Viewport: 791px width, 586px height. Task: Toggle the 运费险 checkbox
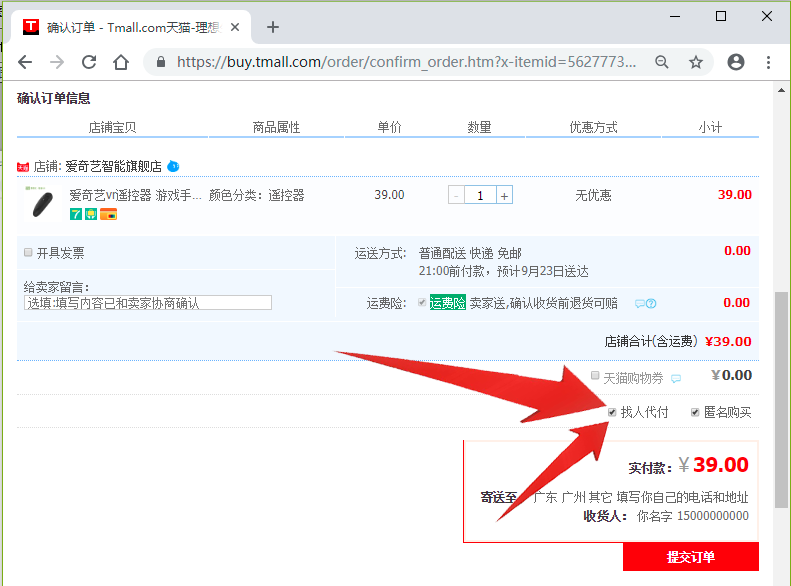tap(422, 303)
